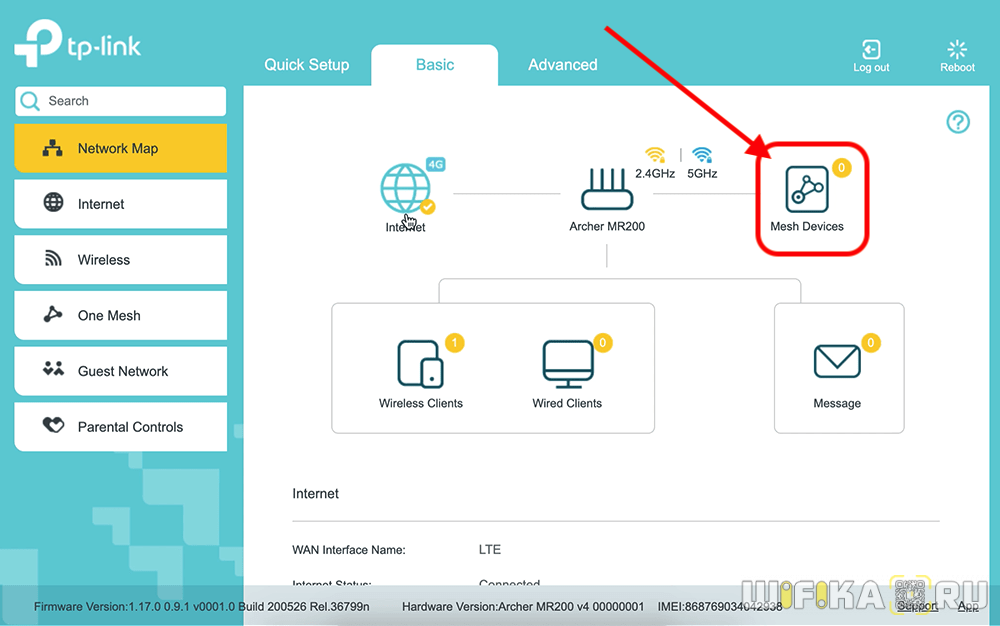This screenshot has width=1000, height=626.
Task: Click the 2.4GHz Wi-Fi icon
Action: coord(655,155)
